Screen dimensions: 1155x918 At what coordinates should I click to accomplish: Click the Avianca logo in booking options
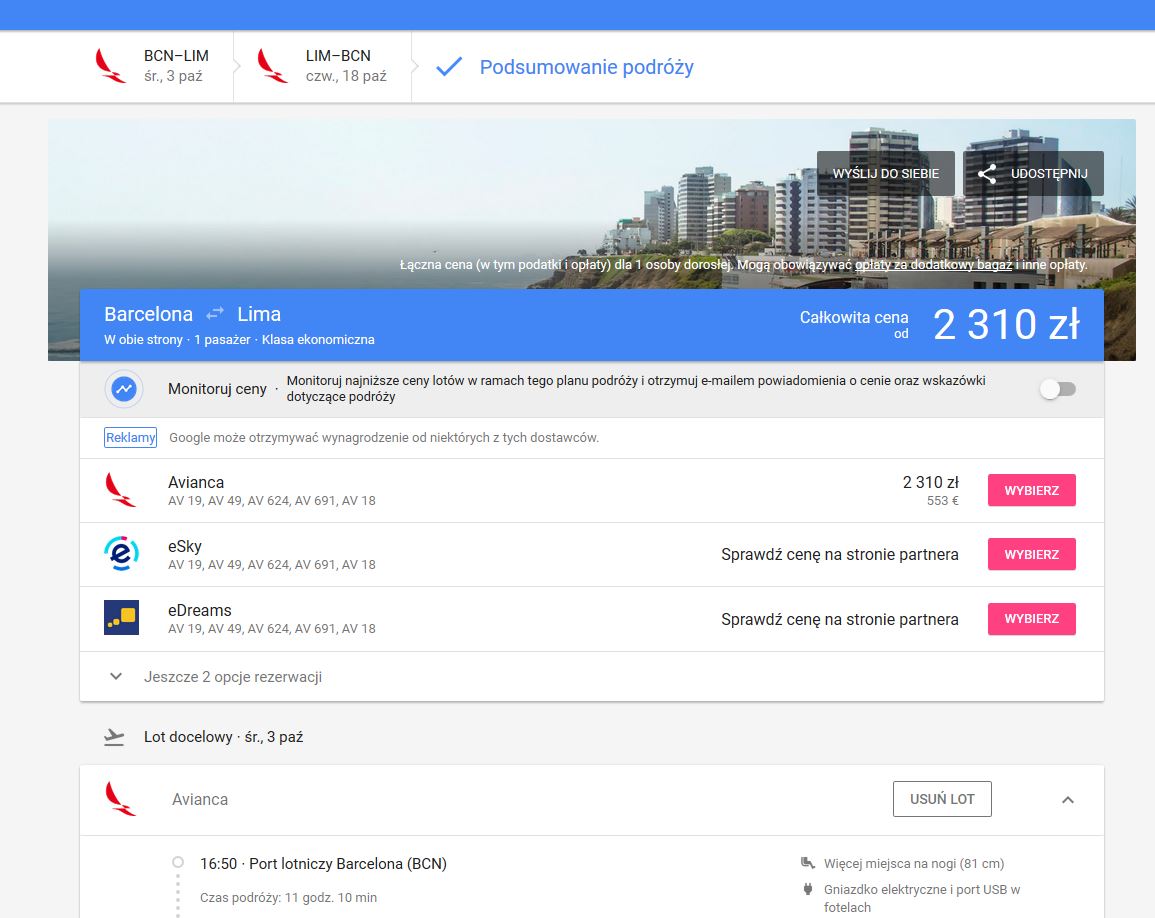(121, 490)
